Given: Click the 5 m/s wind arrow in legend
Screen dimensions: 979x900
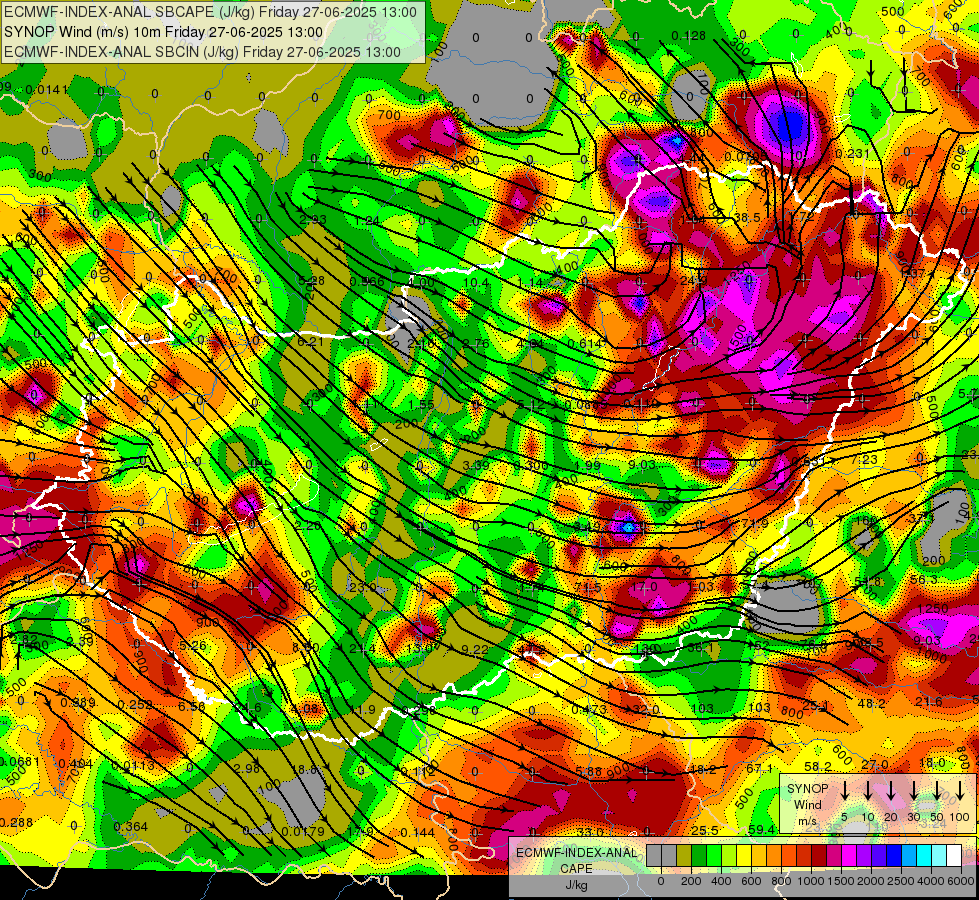Looking at the screenshot, I should pos(844,791).
